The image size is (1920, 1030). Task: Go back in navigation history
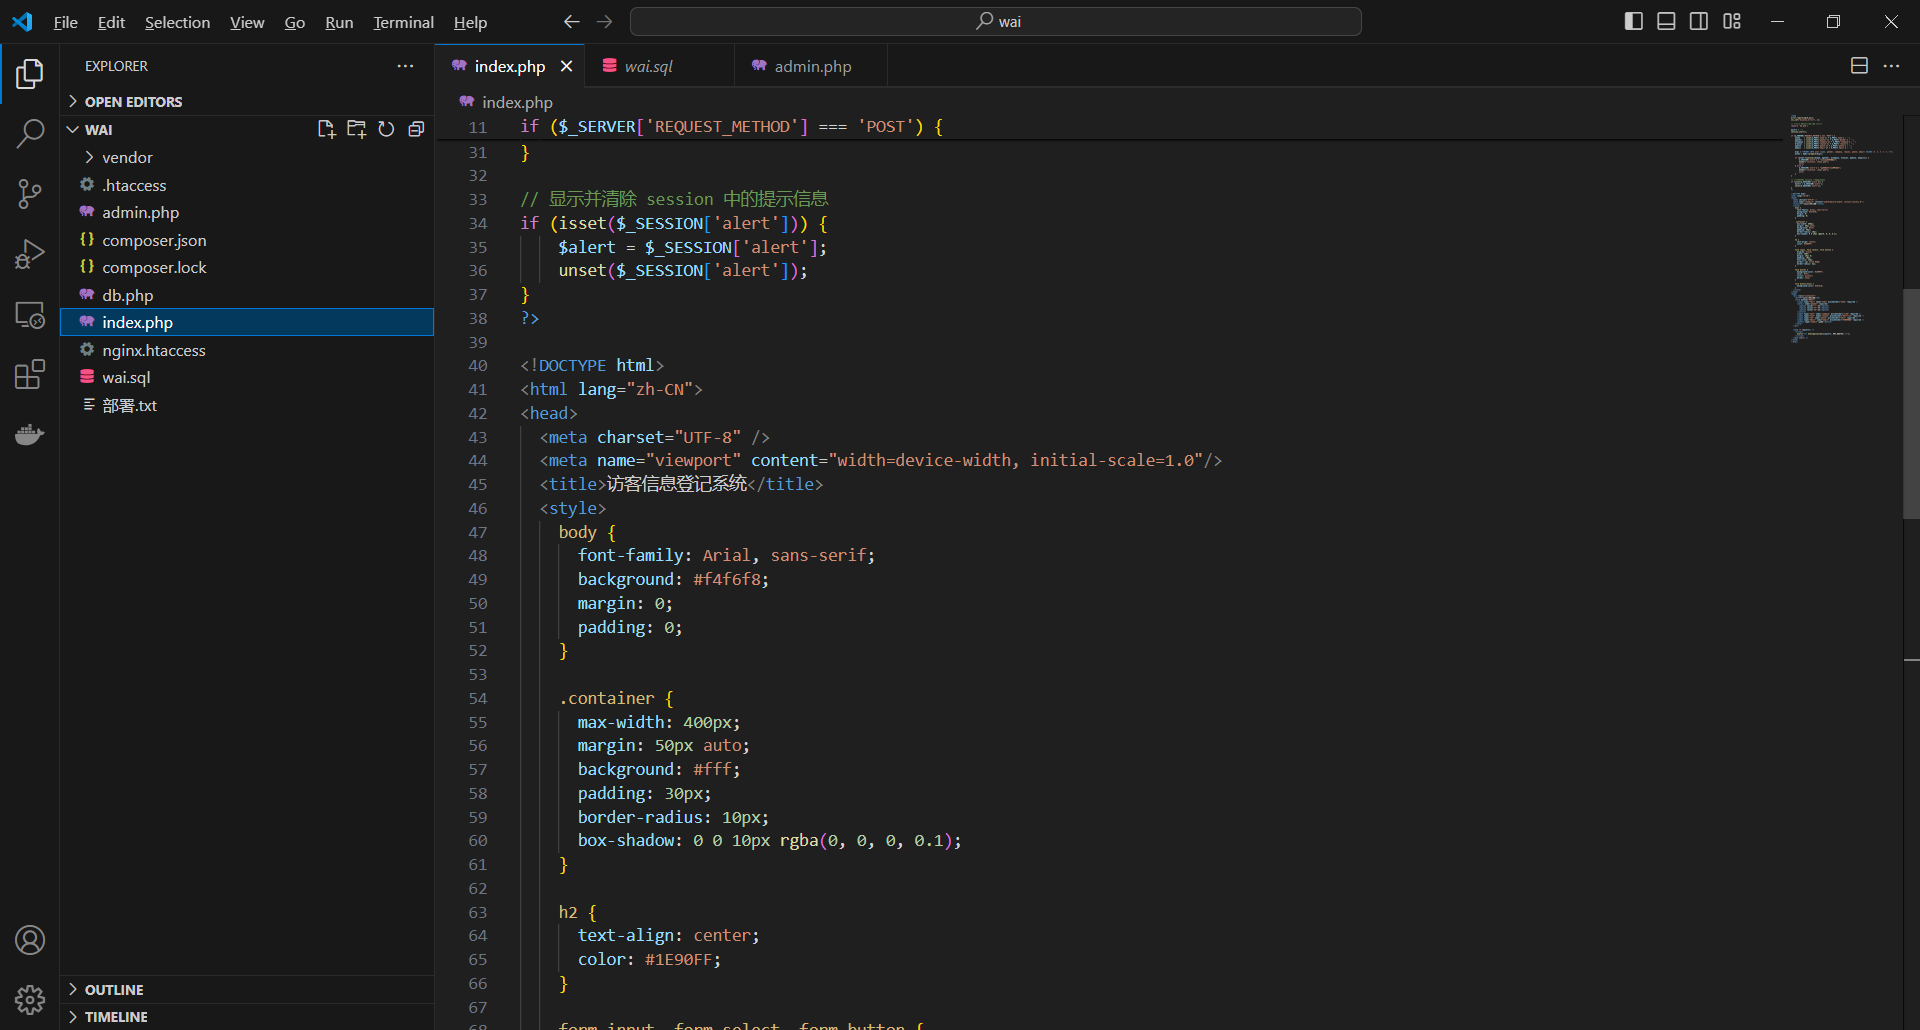point(571,22)
